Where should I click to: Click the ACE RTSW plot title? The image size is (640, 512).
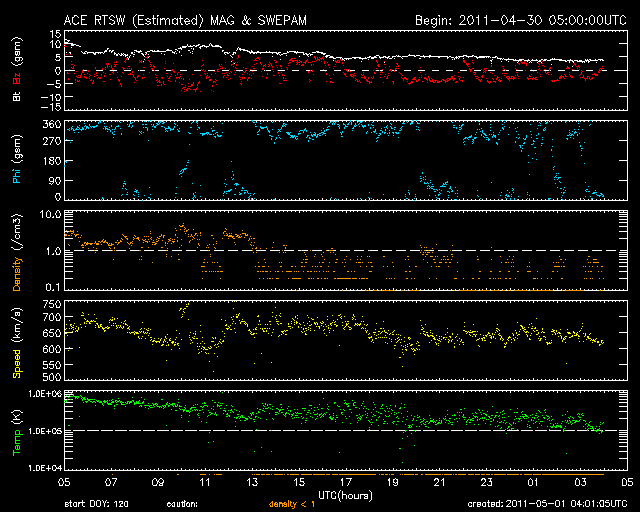tap(206, 19)
